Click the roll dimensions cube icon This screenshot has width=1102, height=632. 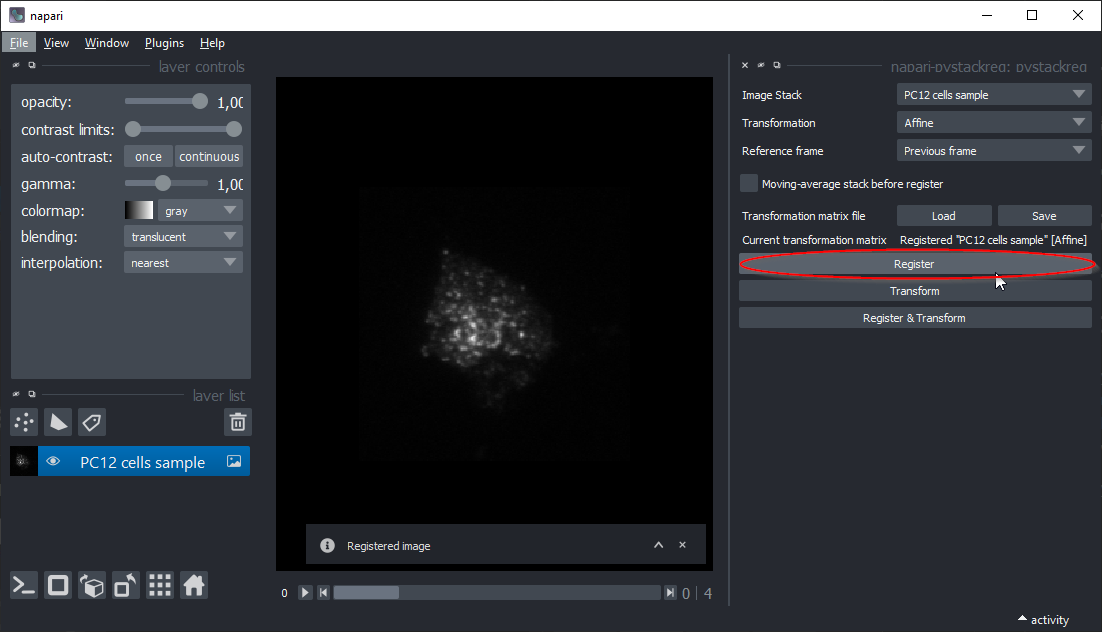click(x=92, y=586)
